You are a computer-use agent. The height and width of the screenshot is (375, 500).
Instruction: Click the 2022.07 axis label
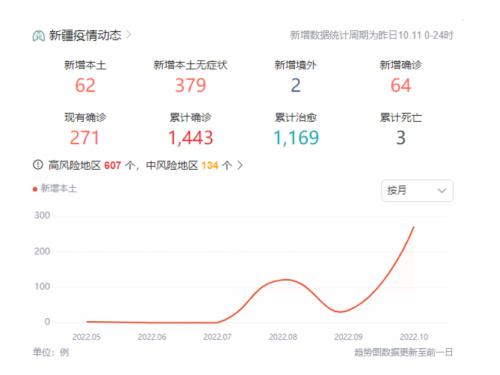tap(217, 337)
